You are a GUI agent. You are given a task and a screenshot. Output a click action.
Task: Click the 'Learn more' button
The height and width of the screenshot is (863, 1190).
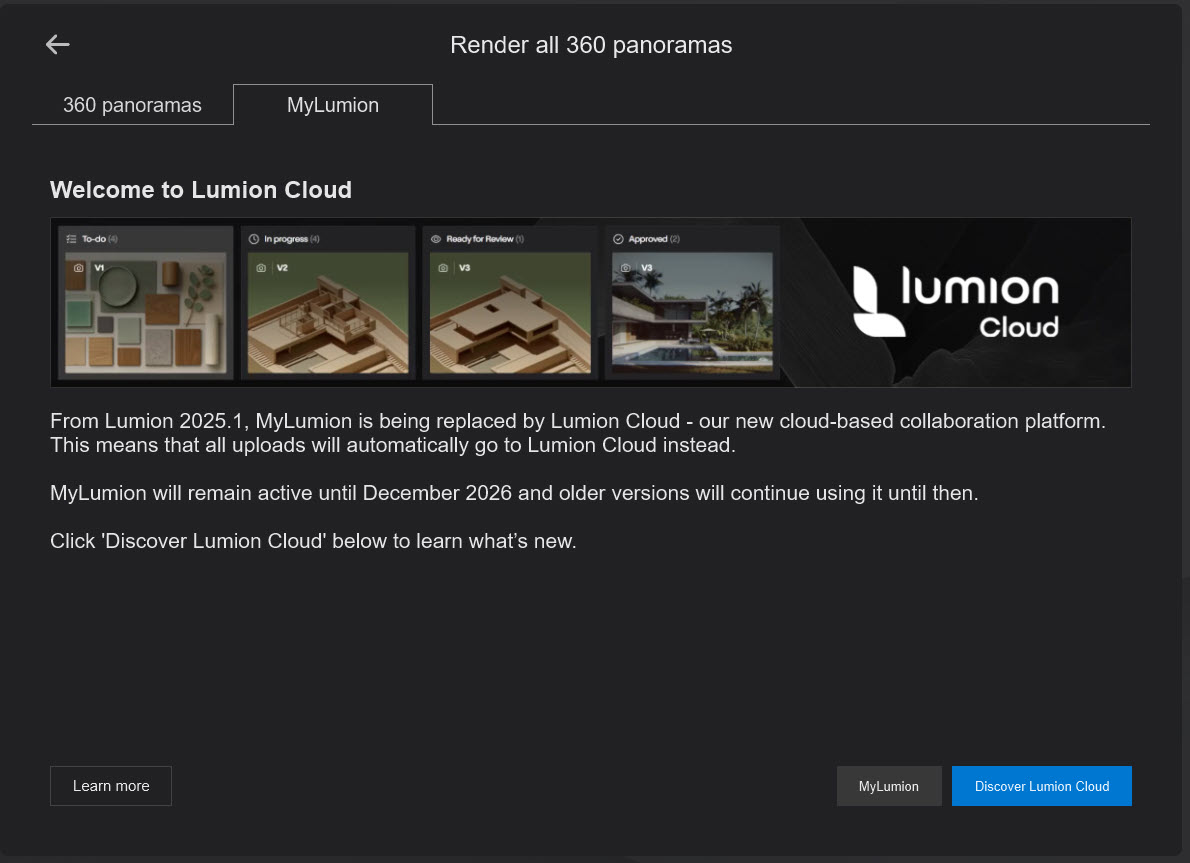[110, 785]
